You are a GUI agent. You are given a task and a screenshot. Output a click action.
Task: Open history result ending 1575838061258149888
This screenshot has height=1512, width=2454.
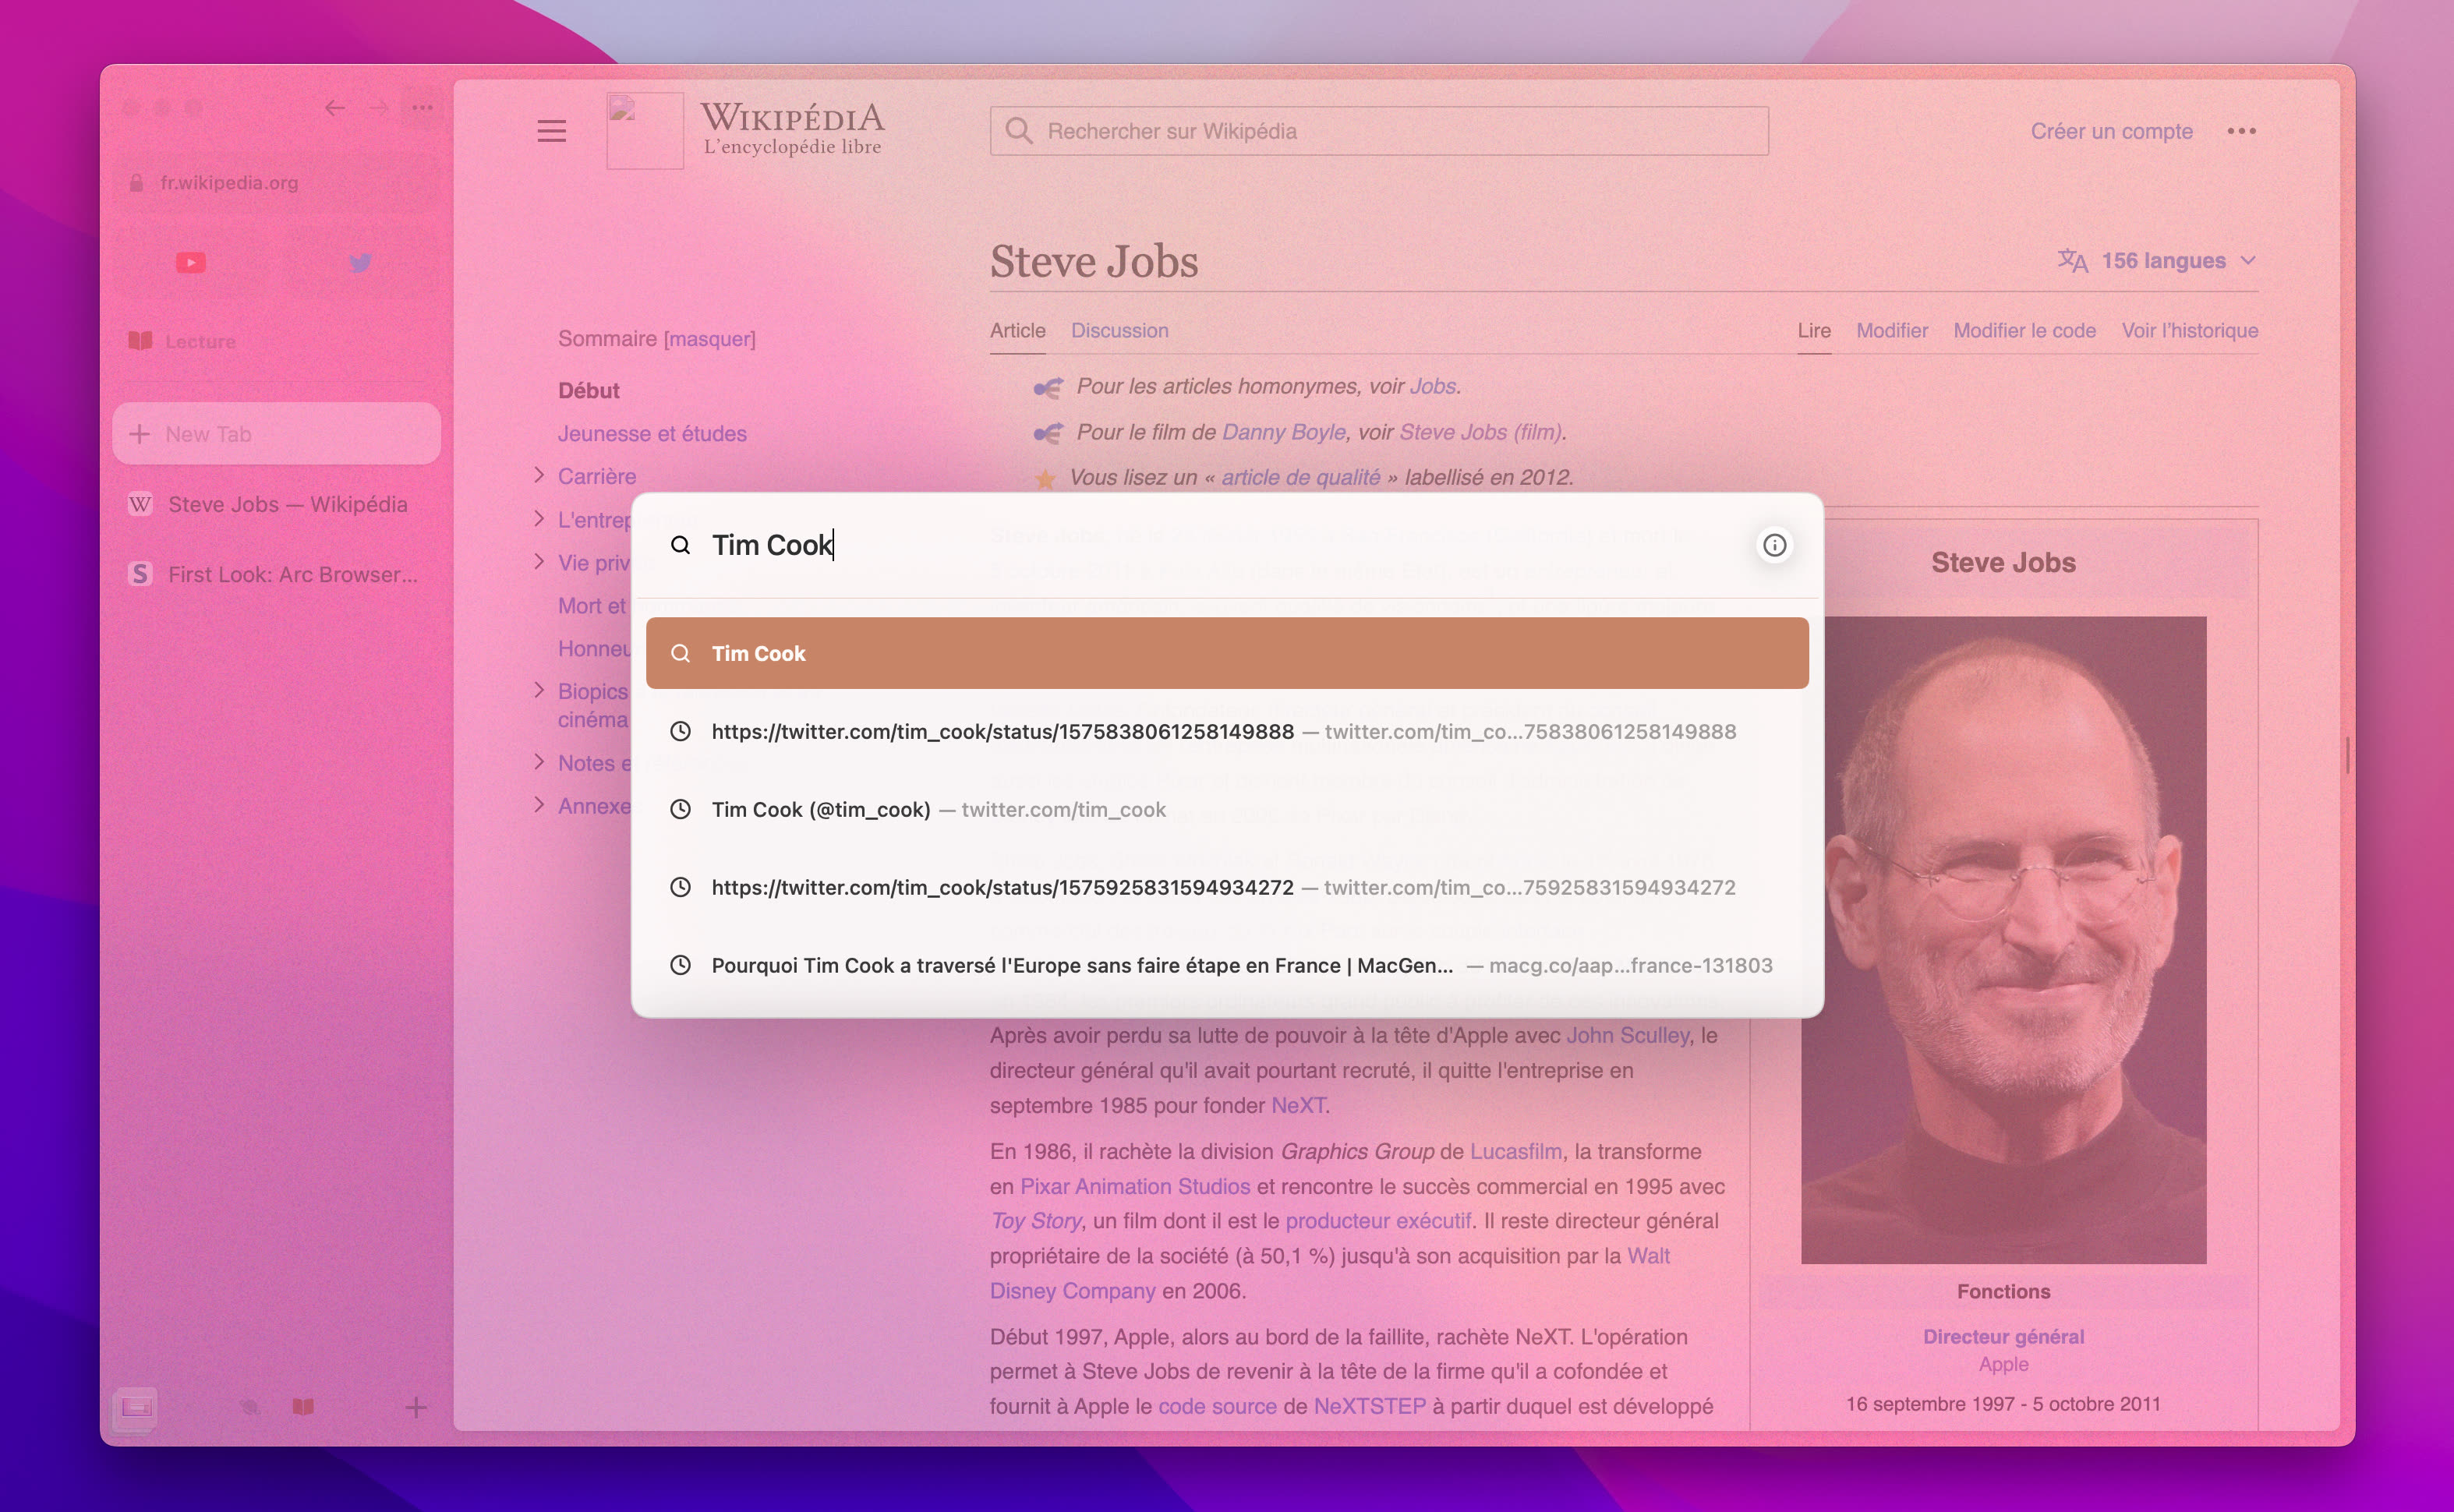click(1227, 731)
